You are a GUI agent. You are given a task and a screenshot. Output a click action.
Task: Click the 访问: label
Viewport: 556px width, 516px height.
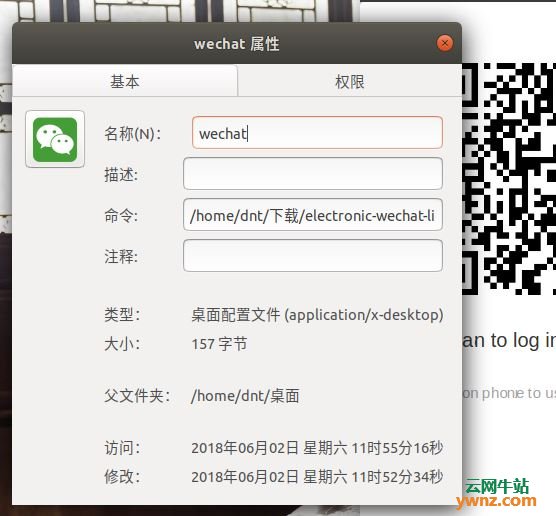pyautogui.click(x=122, y=448)
